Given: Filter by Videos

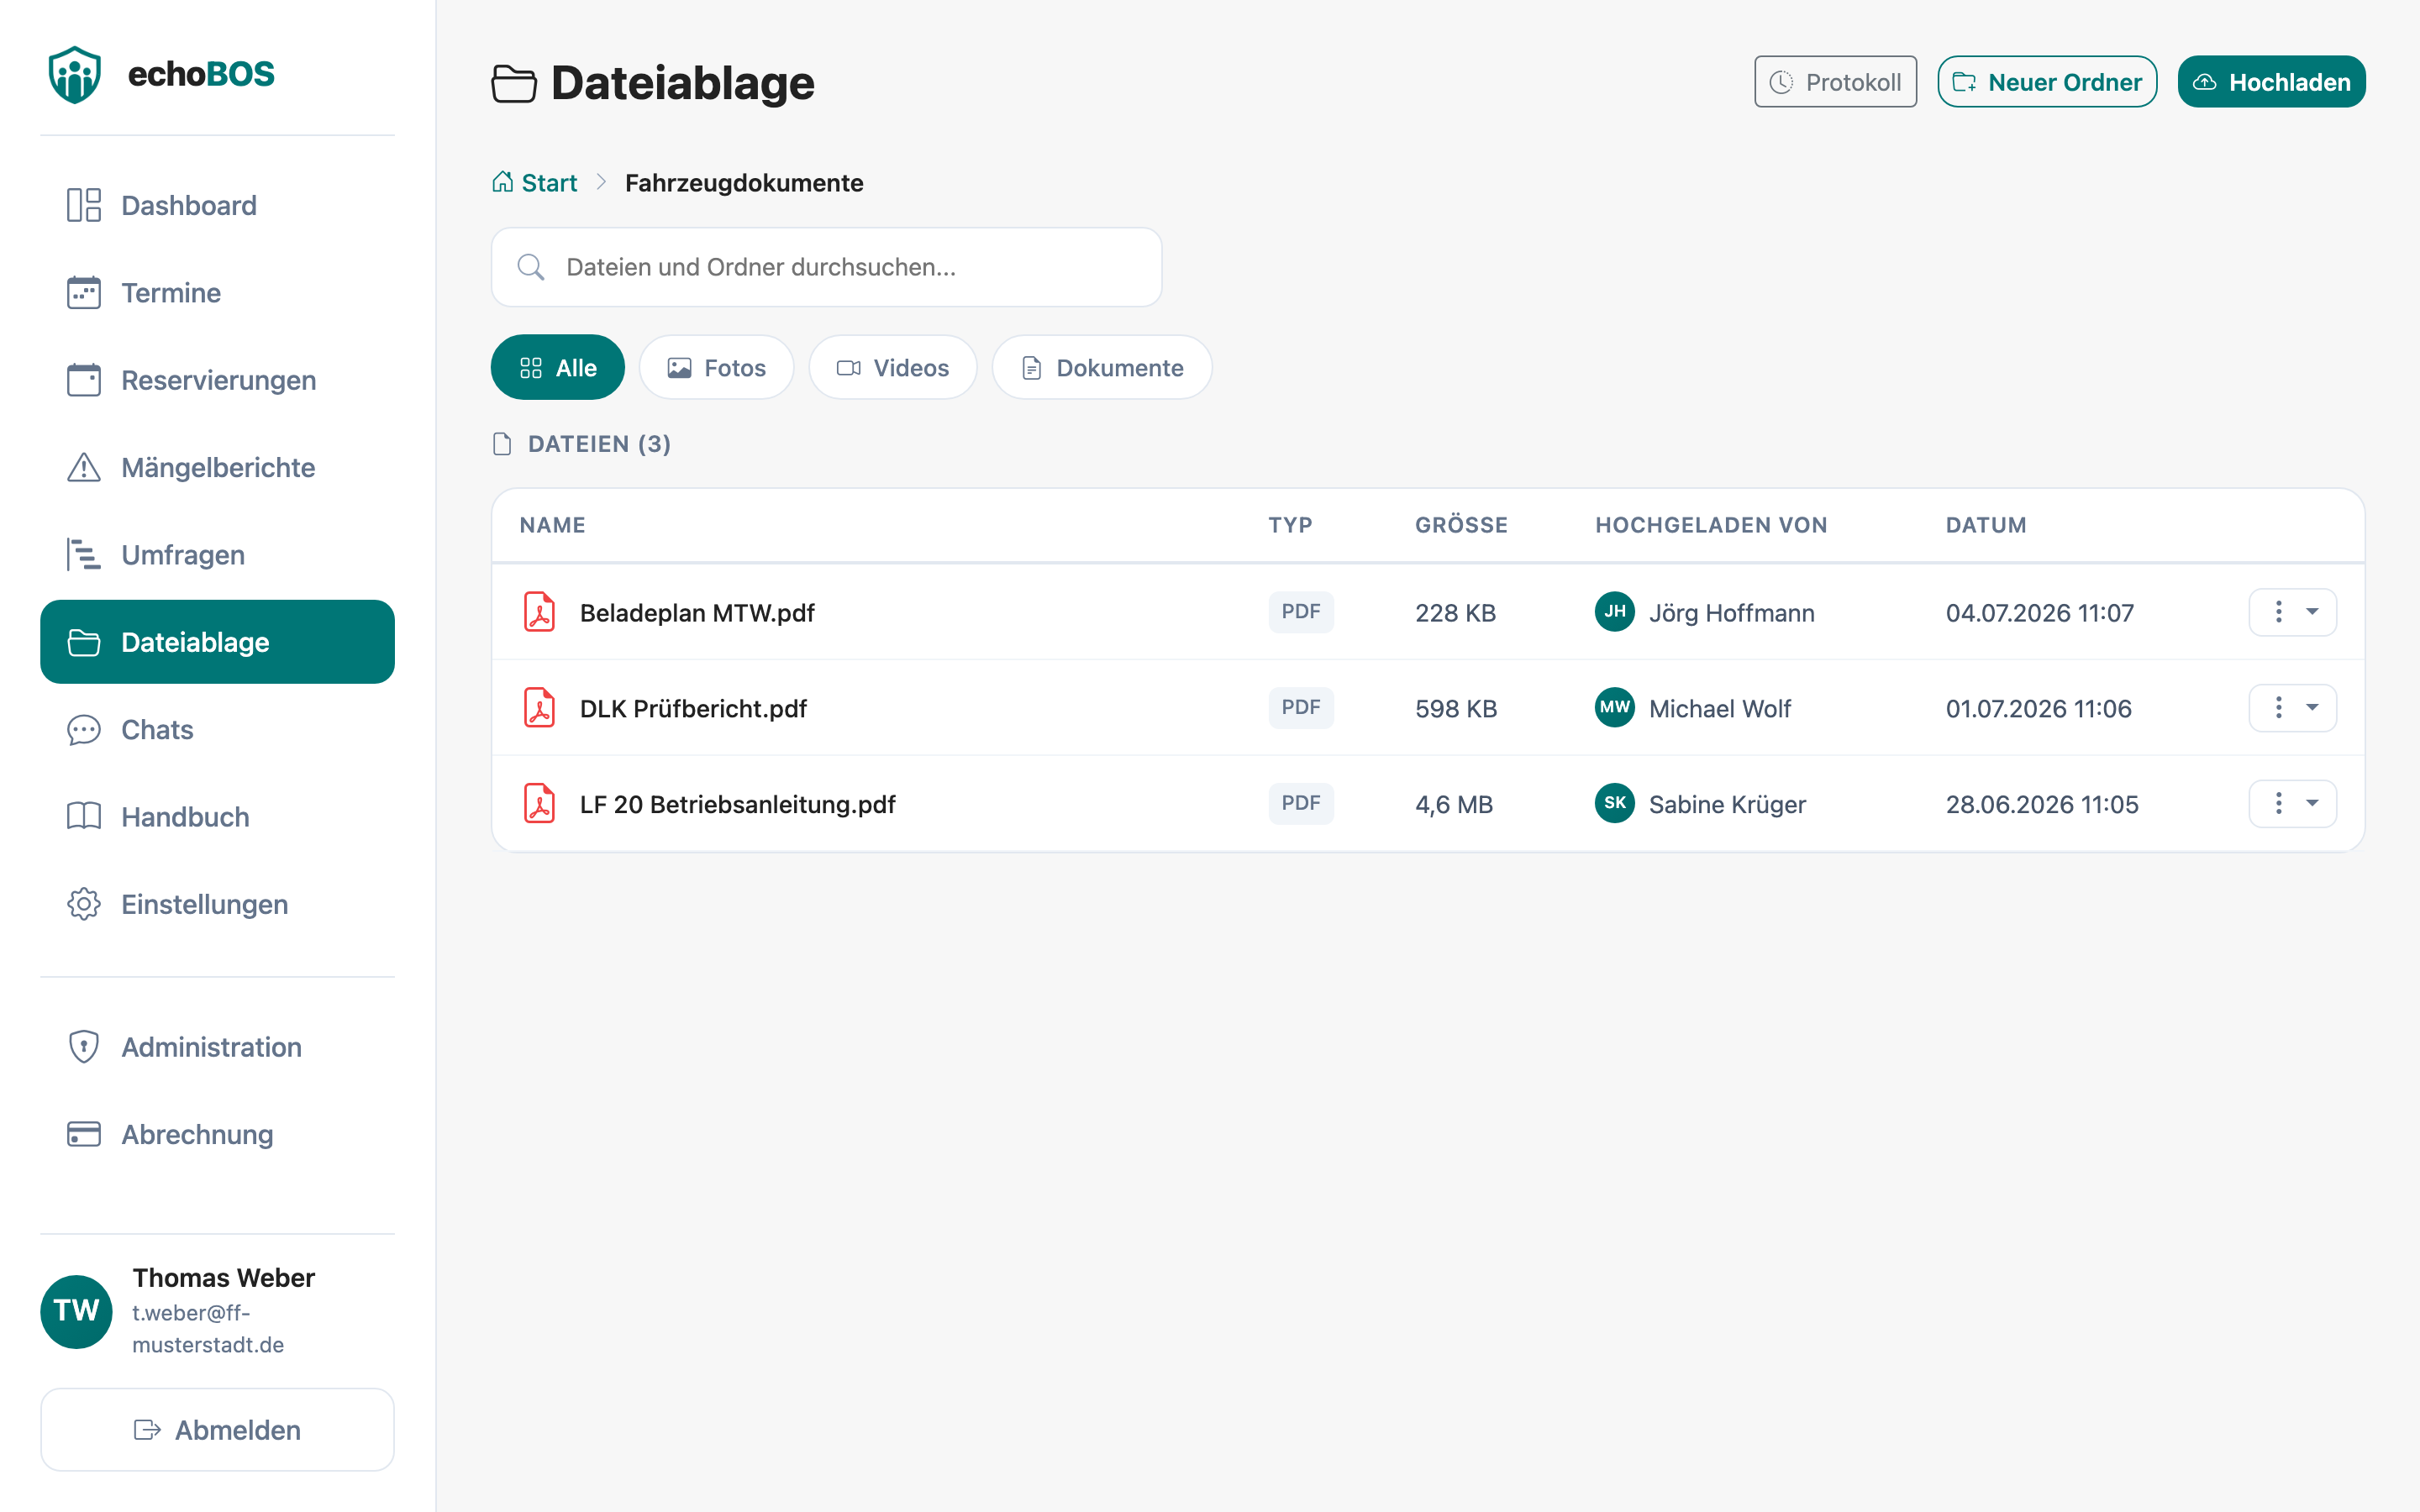Looking at the screenshot, I should click(892, 367).
